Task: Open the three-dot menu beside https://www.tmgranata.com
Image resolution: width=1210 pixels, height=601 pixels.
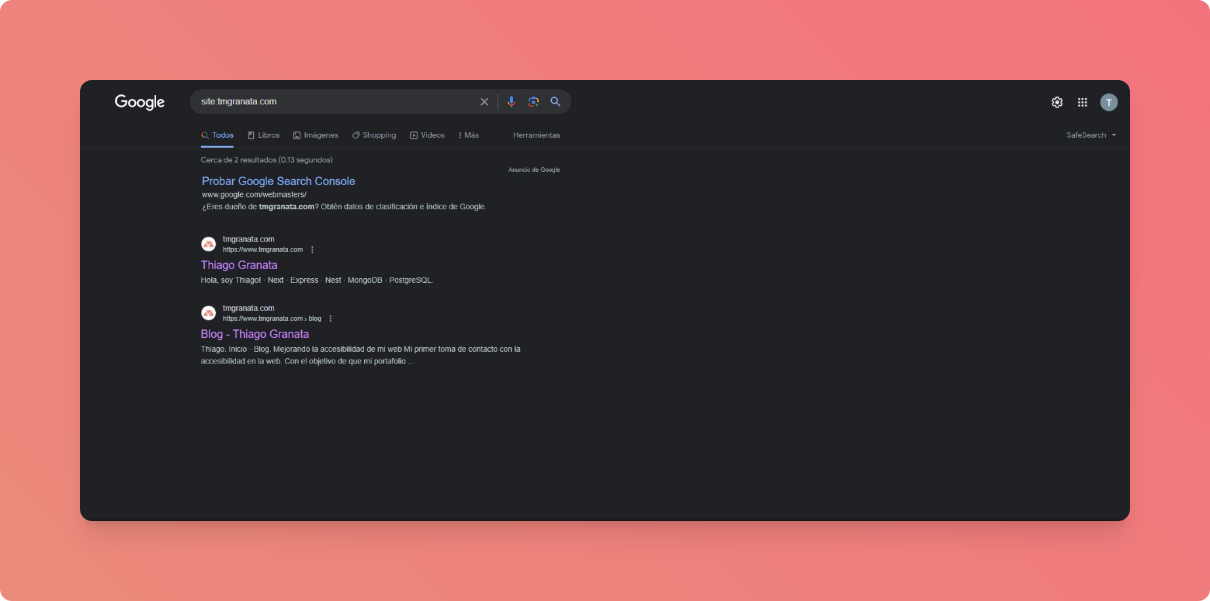Action: click(x=312, y=249)
